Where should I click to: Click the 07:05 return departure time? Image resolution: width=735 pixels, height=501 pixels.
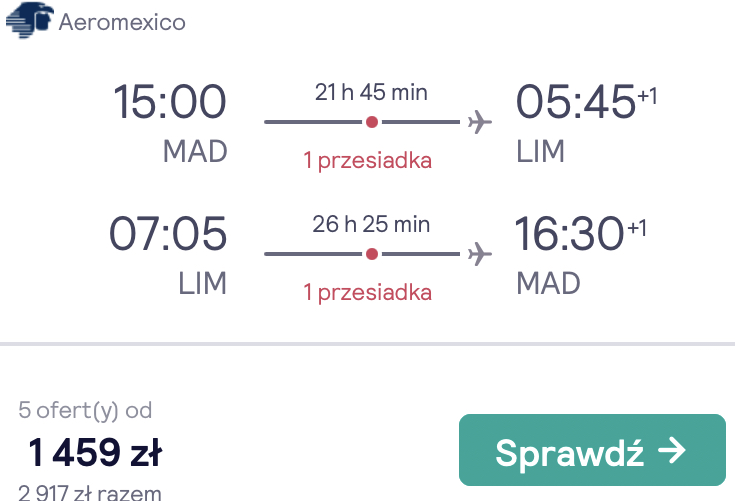[x=168, y=233]
